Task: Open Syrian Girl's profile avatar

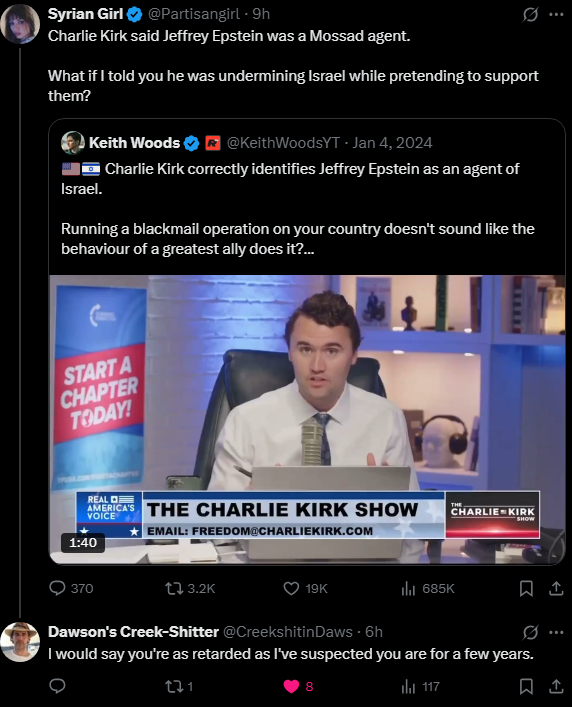Action: (x=20, y=23)
